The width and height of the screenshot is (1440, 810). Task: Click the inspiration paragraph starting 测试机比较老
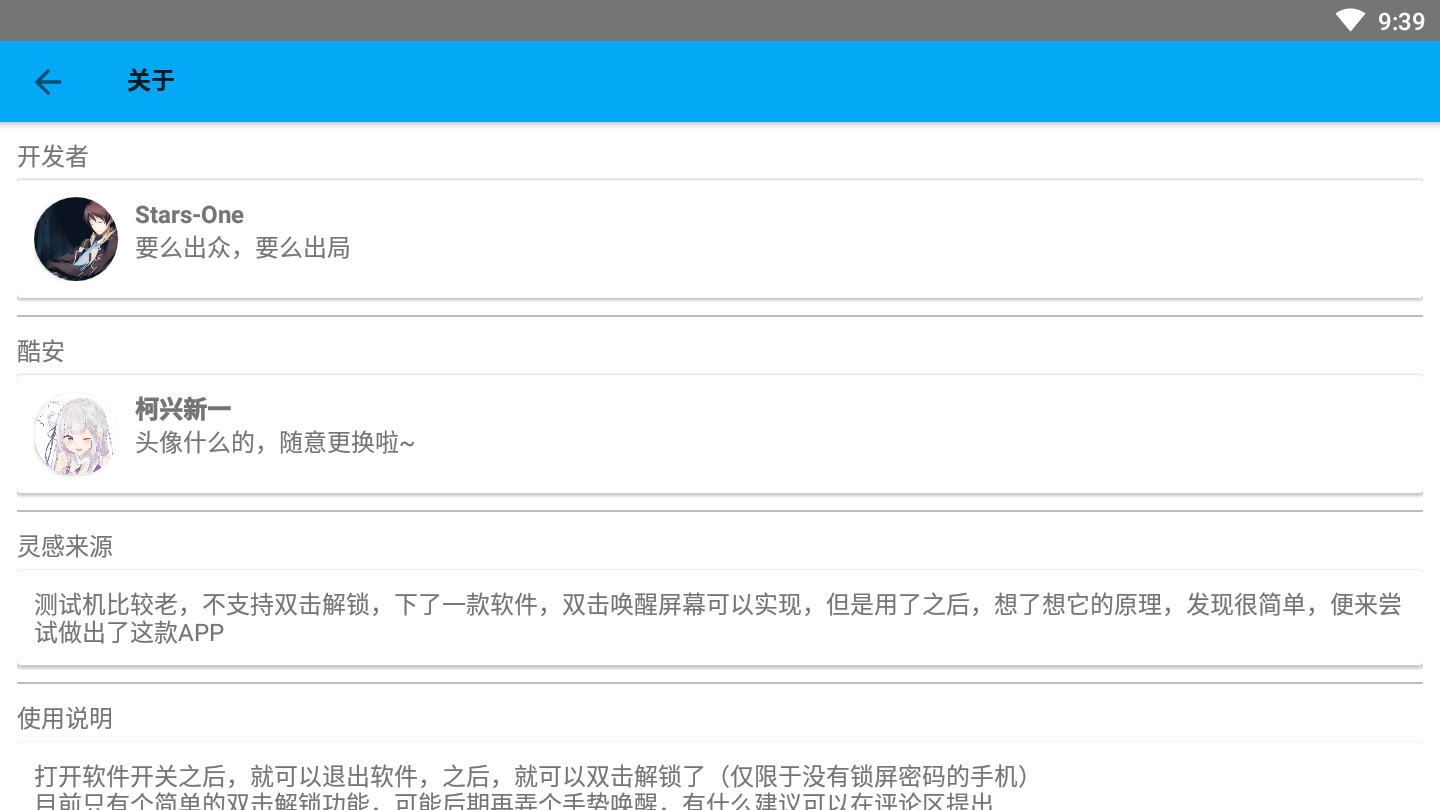point(718,618)
